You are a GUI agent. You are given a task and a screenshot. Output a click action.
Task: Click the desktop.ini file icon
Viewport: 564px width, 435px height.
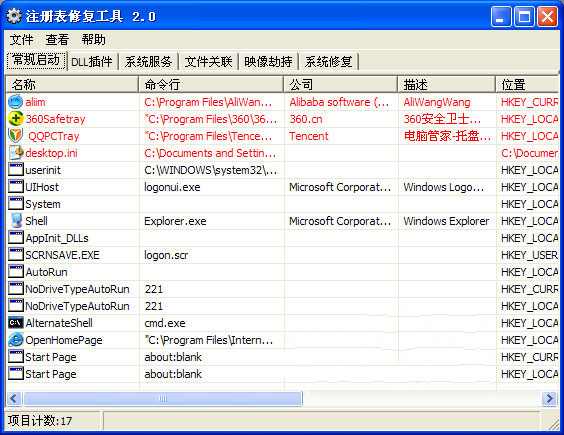point(15,153)
